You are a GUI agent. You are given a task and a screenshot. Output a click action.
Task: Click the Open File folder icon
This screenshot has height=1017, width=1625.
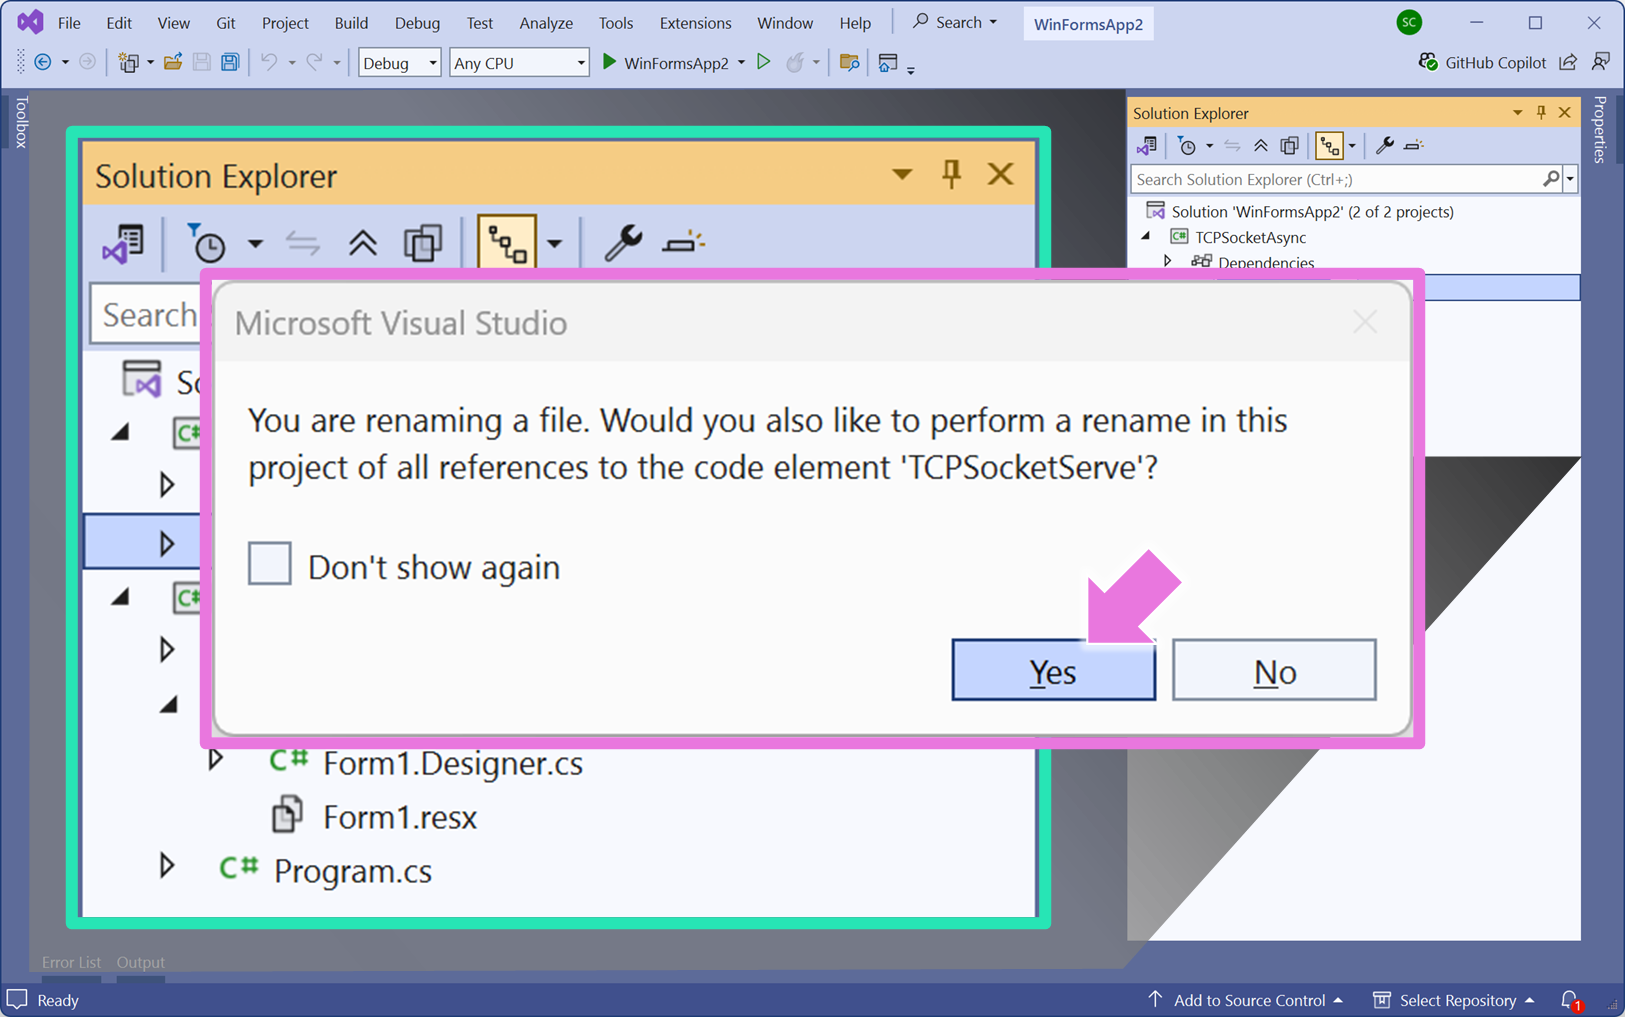pos(173,62)
